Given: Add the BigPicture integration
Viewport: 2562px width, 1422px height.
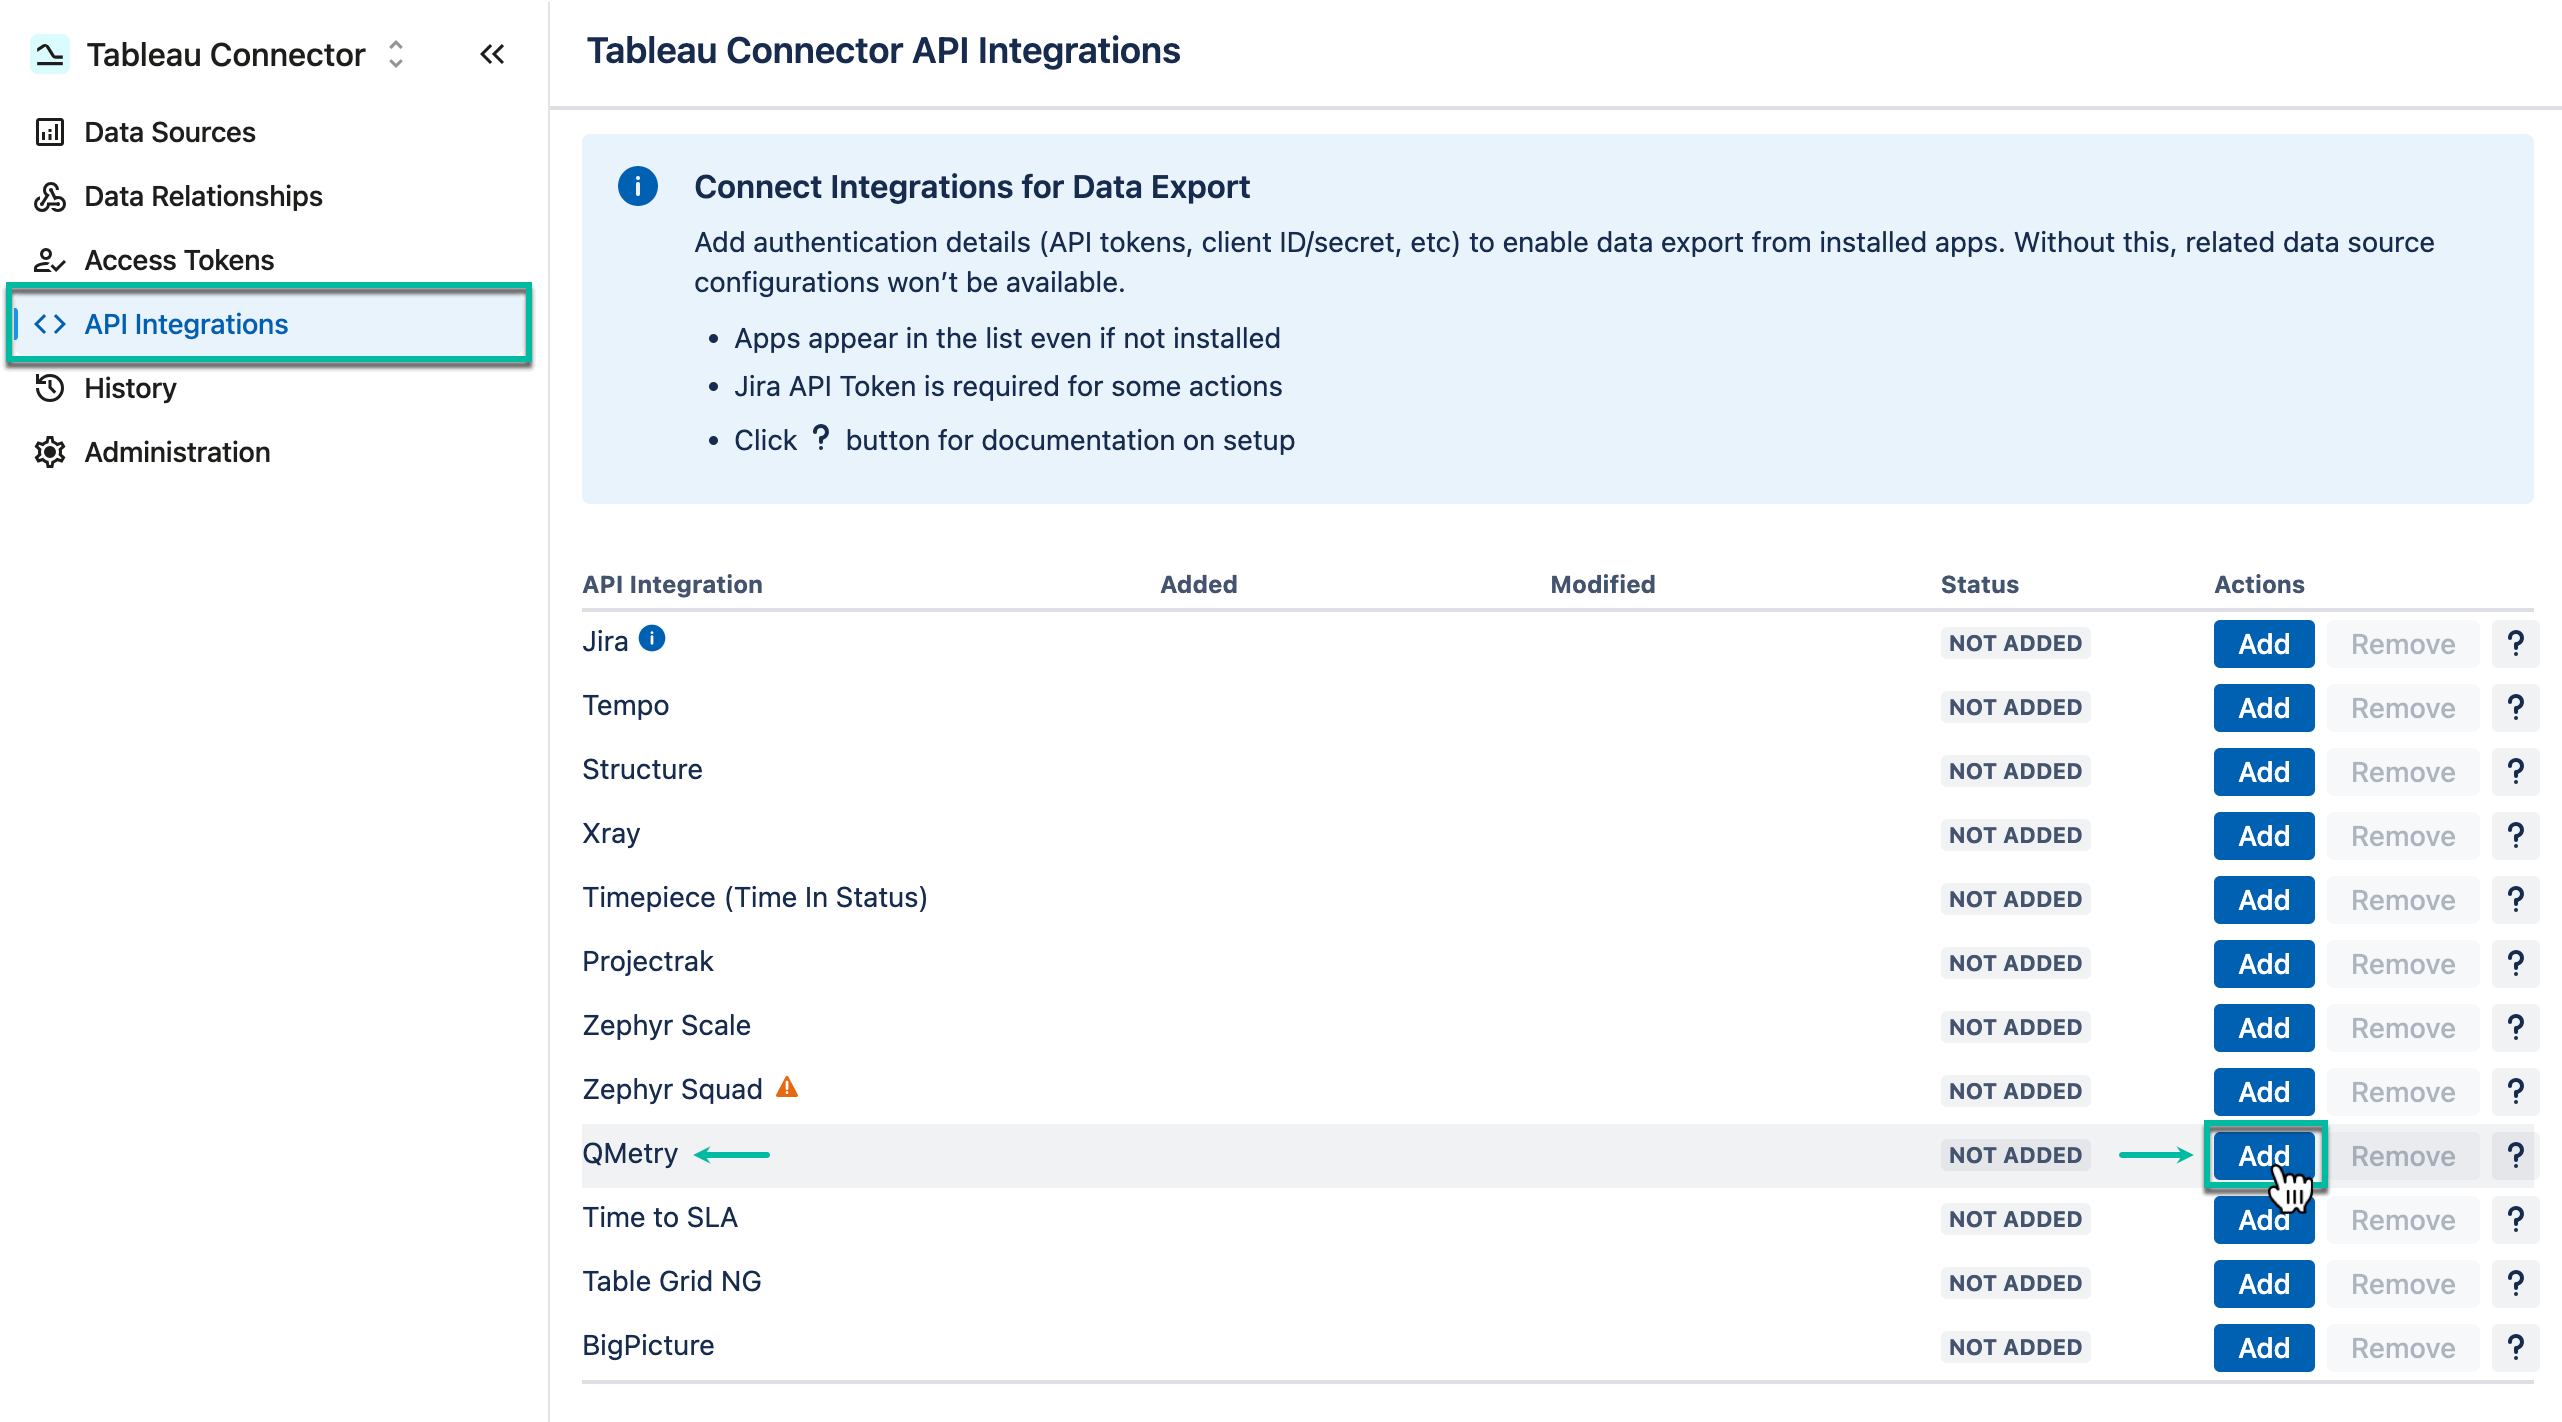Looking at the screenshot, I should pos(2263,1347).
